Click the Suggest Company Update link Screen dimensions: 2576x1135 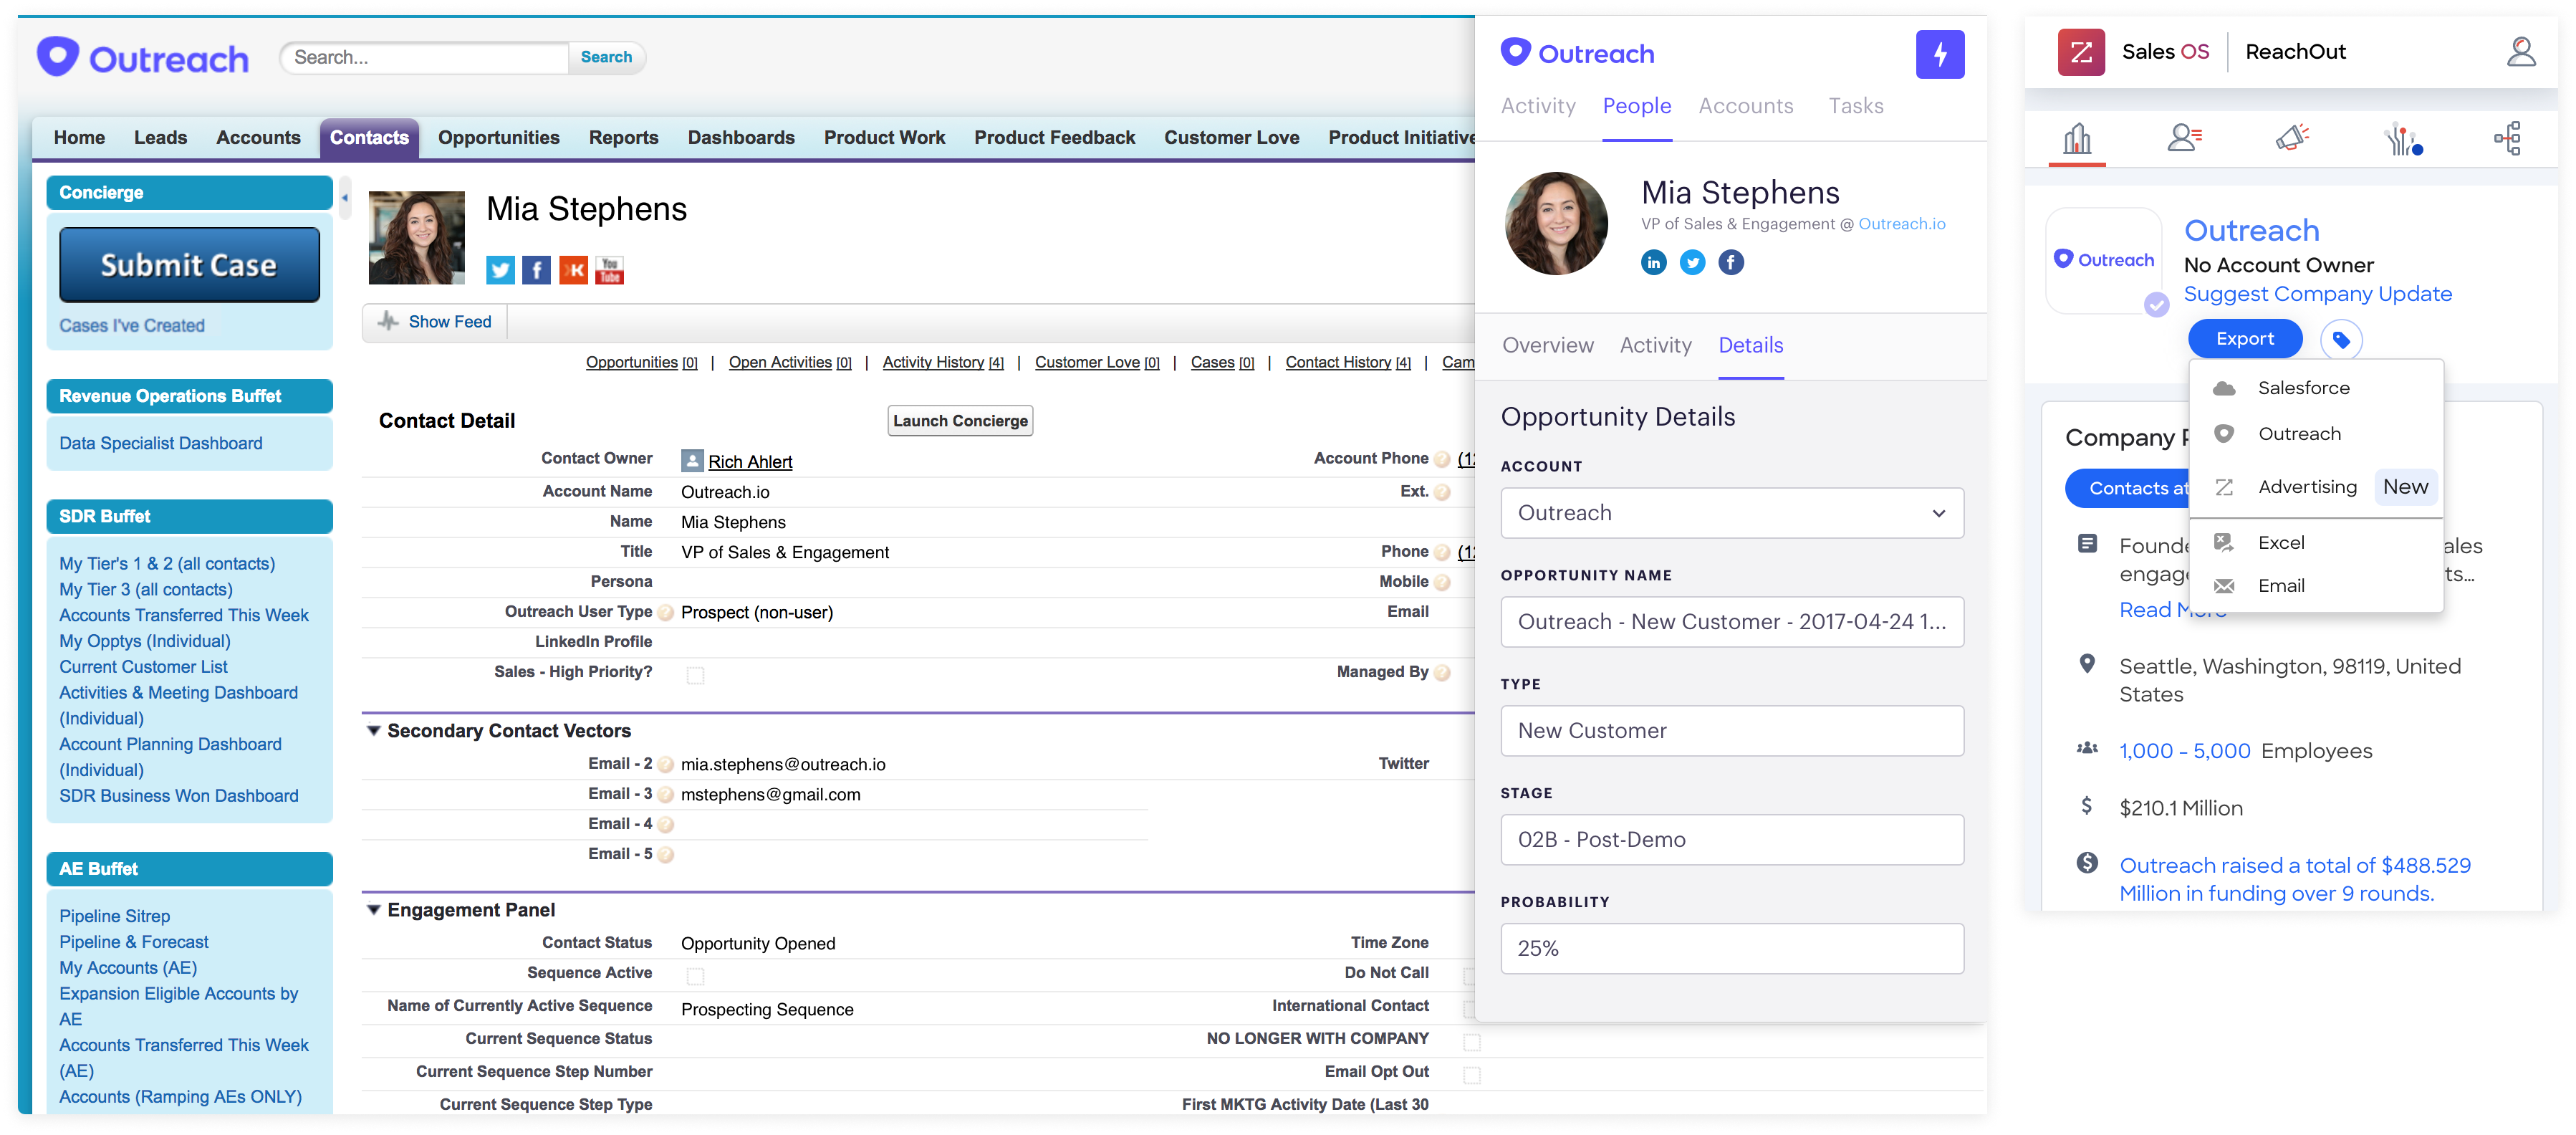pos(2317,294)
